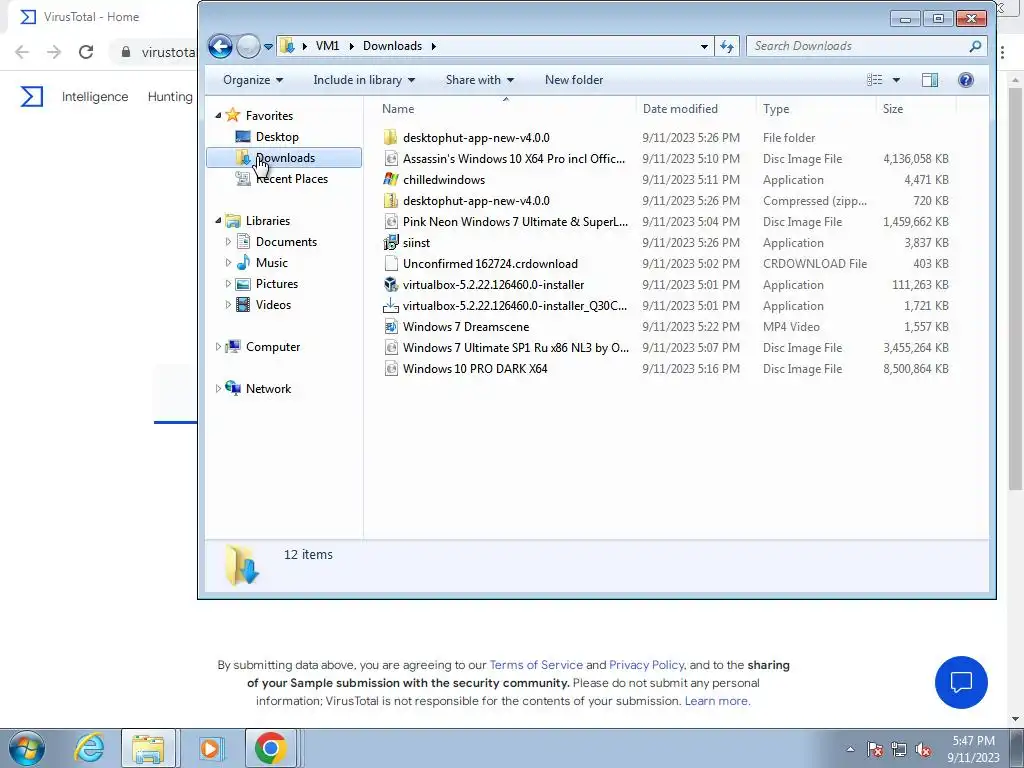Screen dimensions: 1024x768
Task: Select the Computer icon in navigation pane
Action: point(233,347)
